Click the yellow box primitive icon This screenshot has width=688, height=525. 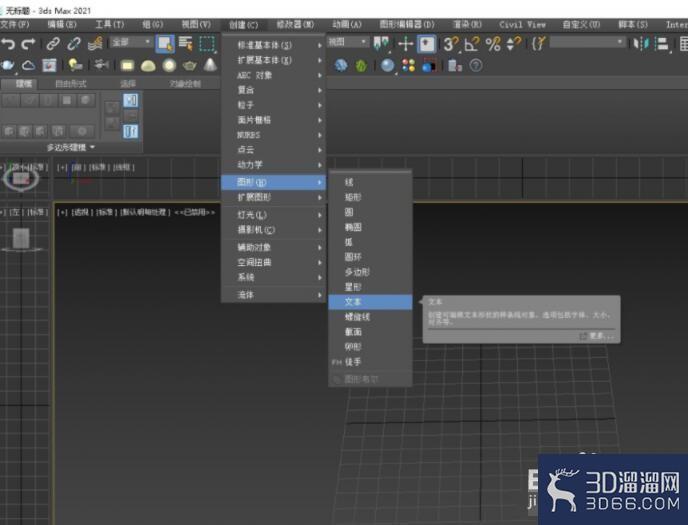(x=127, y=66)
